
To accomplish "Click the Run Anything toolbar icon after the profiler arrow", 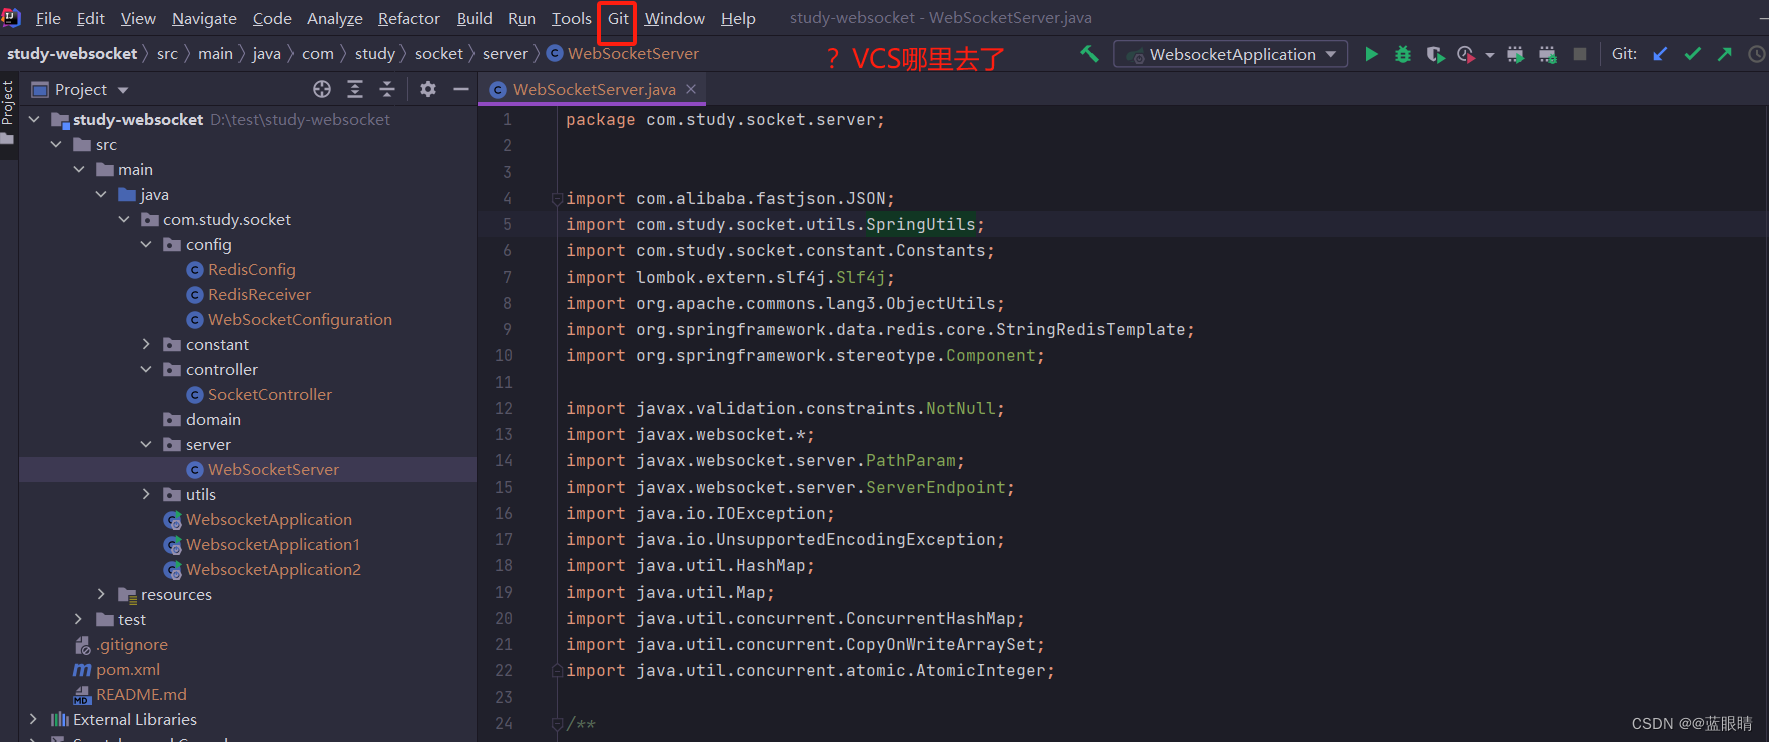I will coord(1515,54).
